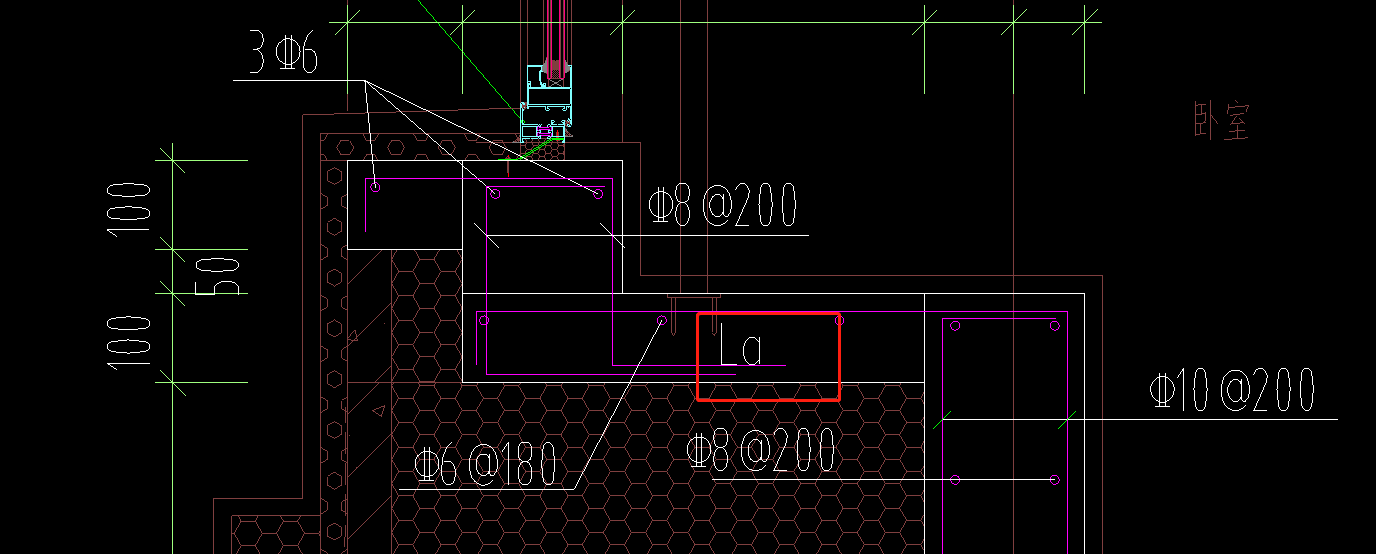
Task: Pick the Φ6@180 stirrup annotation
Action: (485, 467)
